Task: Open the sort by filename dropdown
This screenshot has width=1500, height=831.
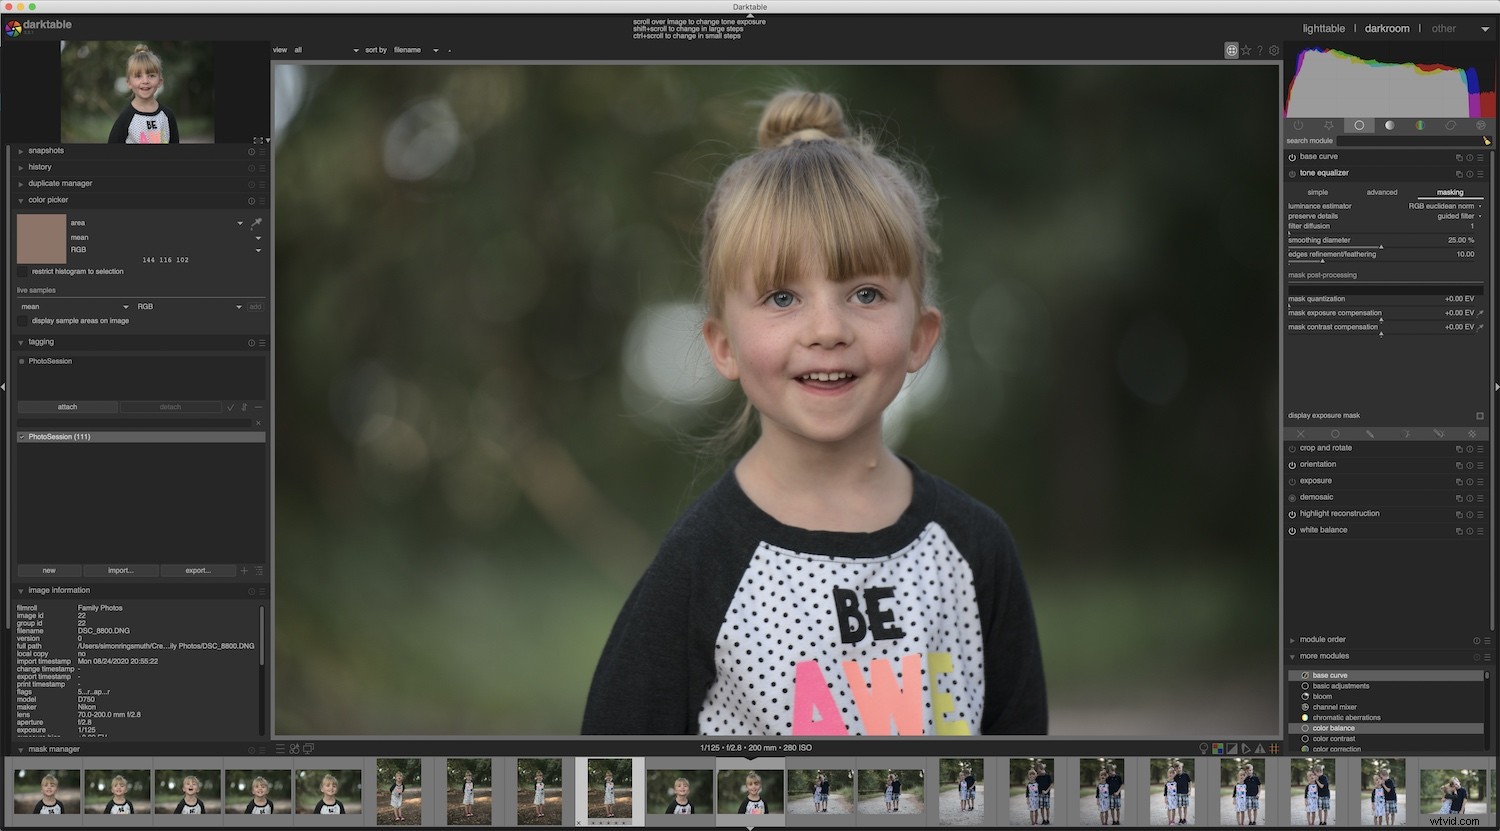Action: click(408, 49)
